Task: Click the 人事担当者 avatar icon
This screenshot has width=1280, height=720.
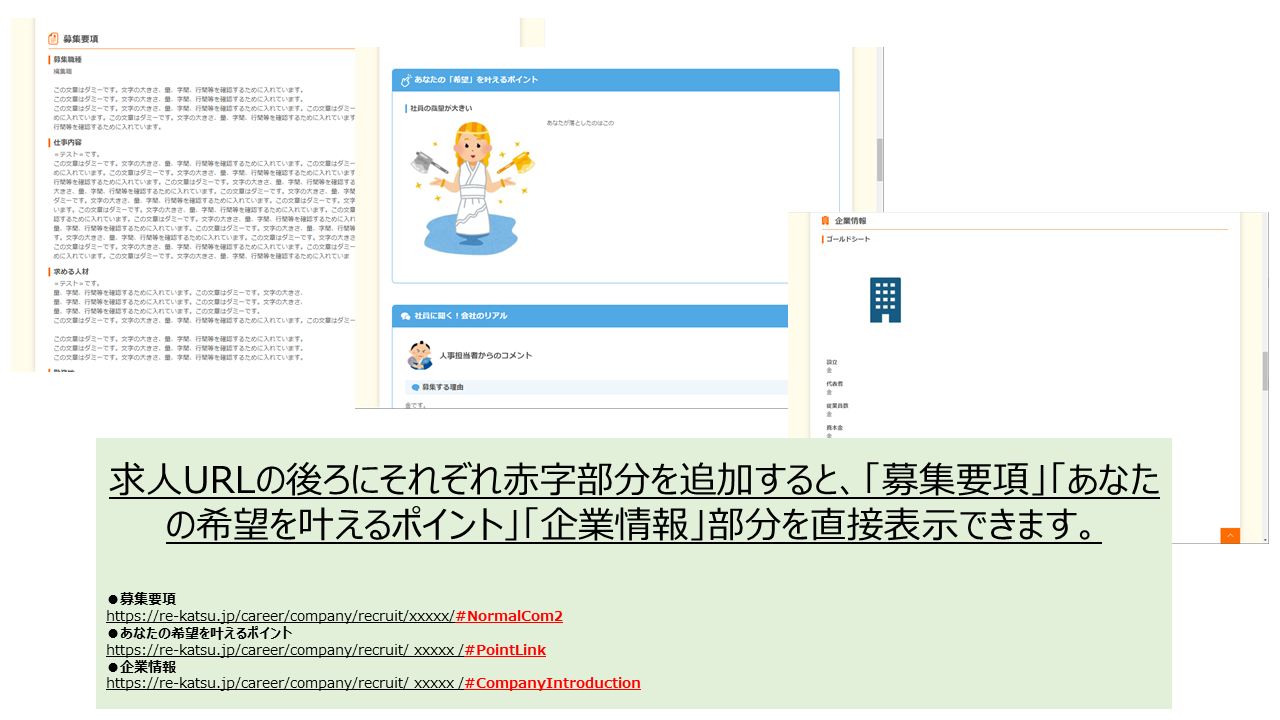Action: click(420, 355)
